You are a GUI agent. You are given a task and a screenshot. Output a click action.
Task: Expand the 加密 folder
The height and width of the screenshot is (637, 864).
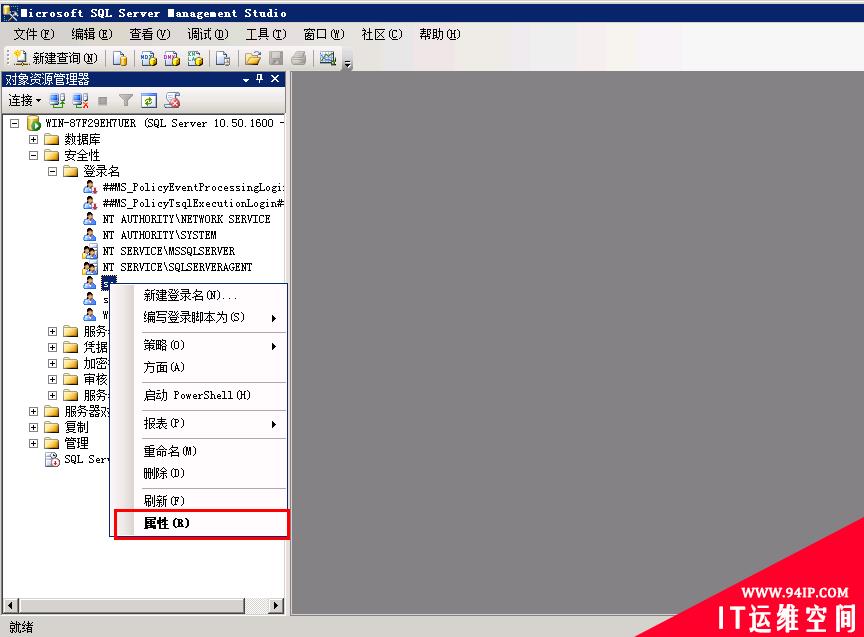point(52,363)
